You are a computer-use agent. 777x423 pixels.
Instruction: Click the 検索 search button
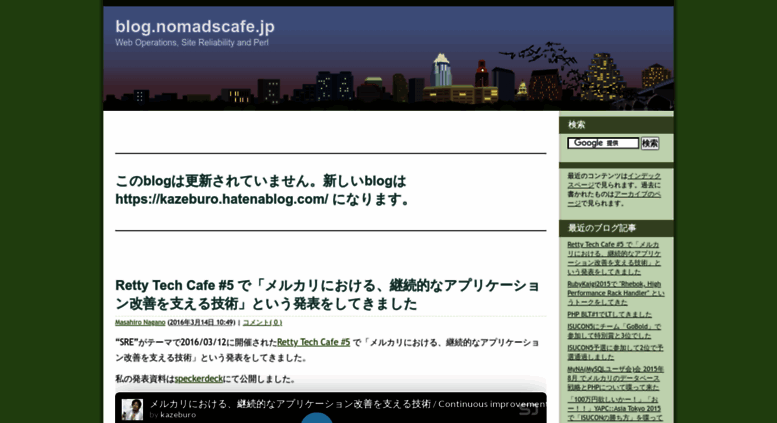click(x=650, y=144)
